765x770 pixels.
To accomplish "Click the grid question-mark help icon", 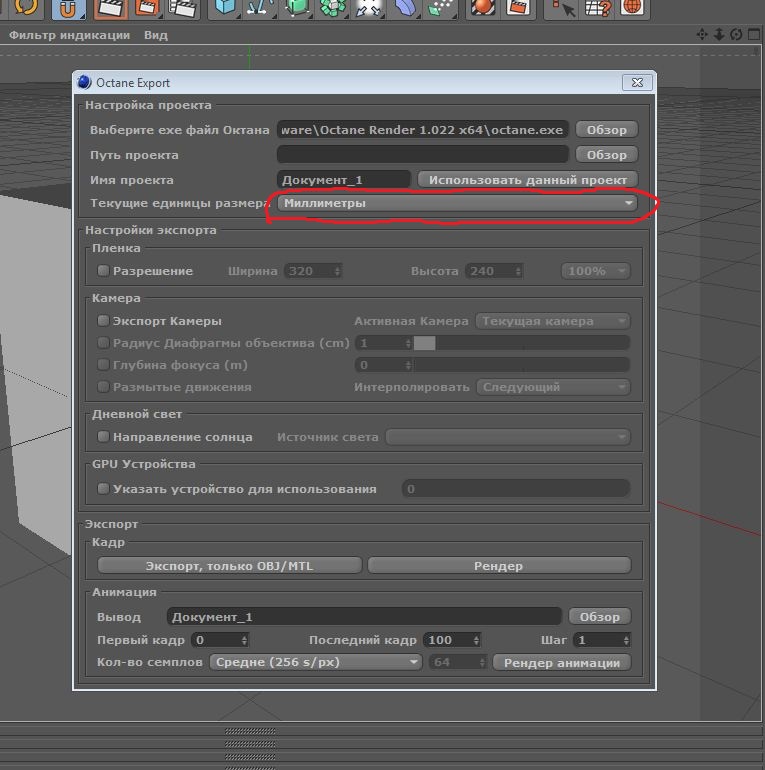I will click(x=598, y=8).
